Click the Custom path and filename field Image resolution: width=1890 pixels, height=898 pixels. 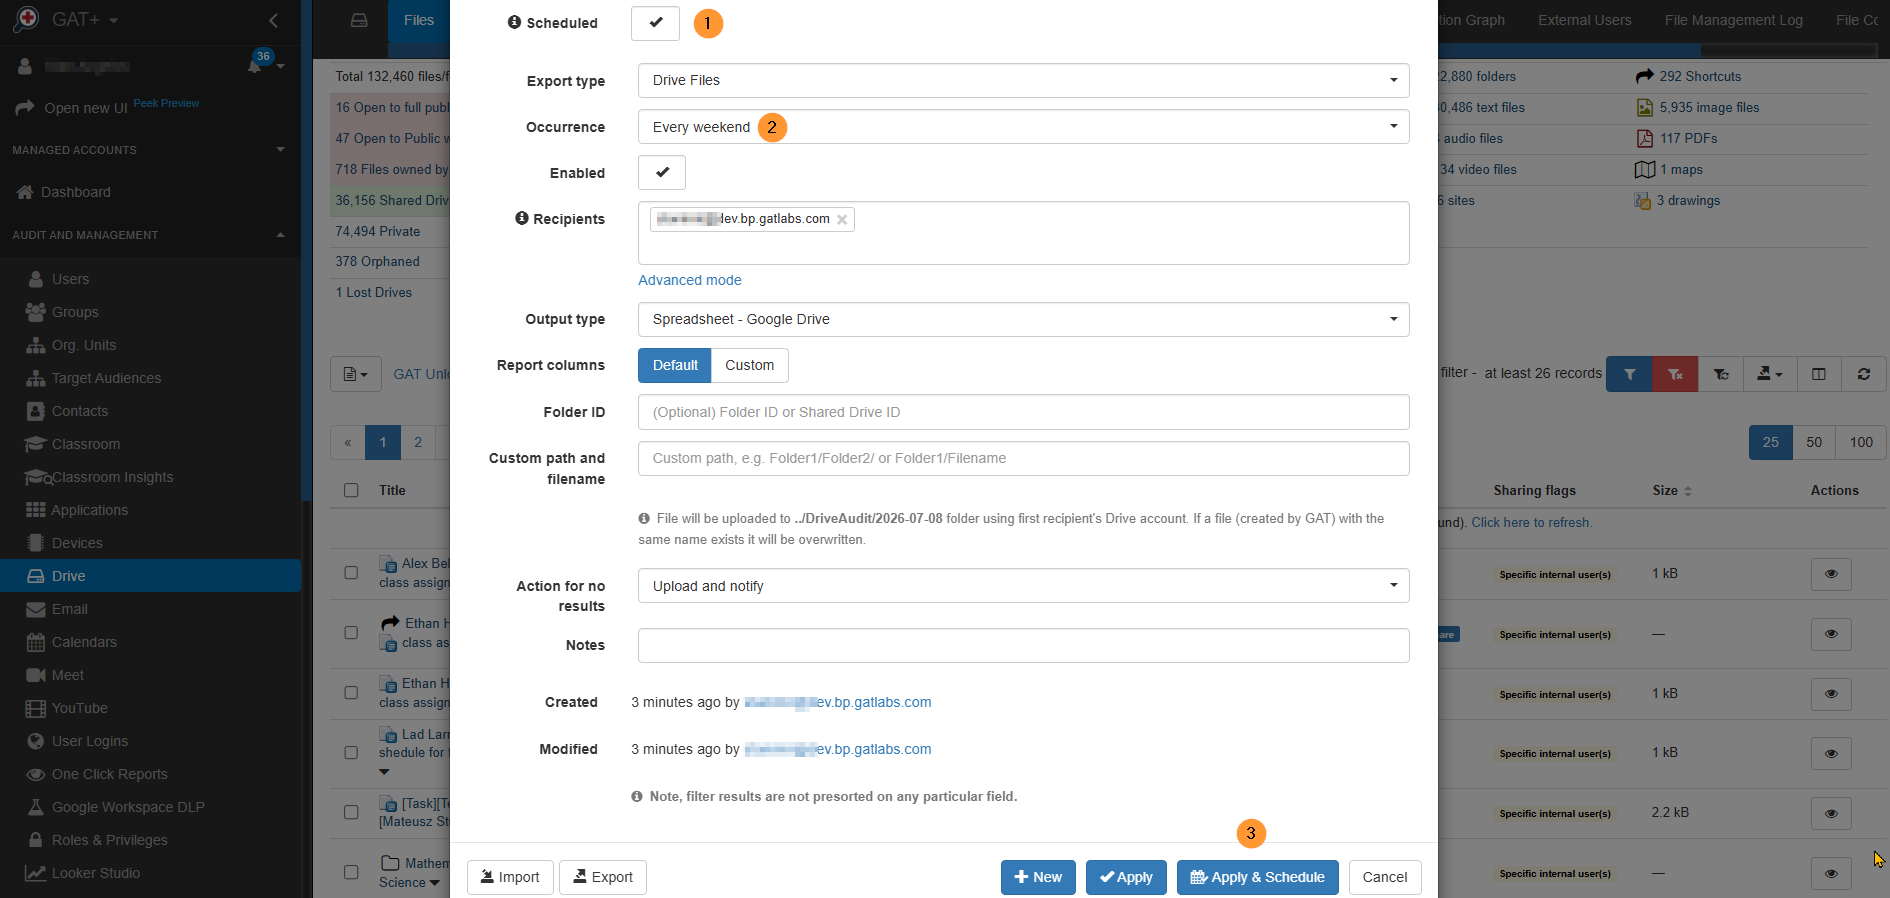click(x=1024, y=458)
